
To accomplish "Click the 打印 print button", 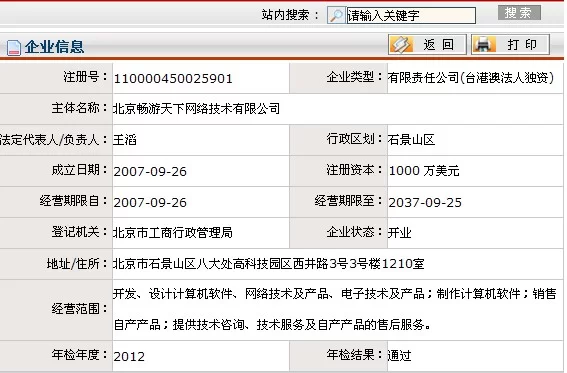I will coord(510,44).
